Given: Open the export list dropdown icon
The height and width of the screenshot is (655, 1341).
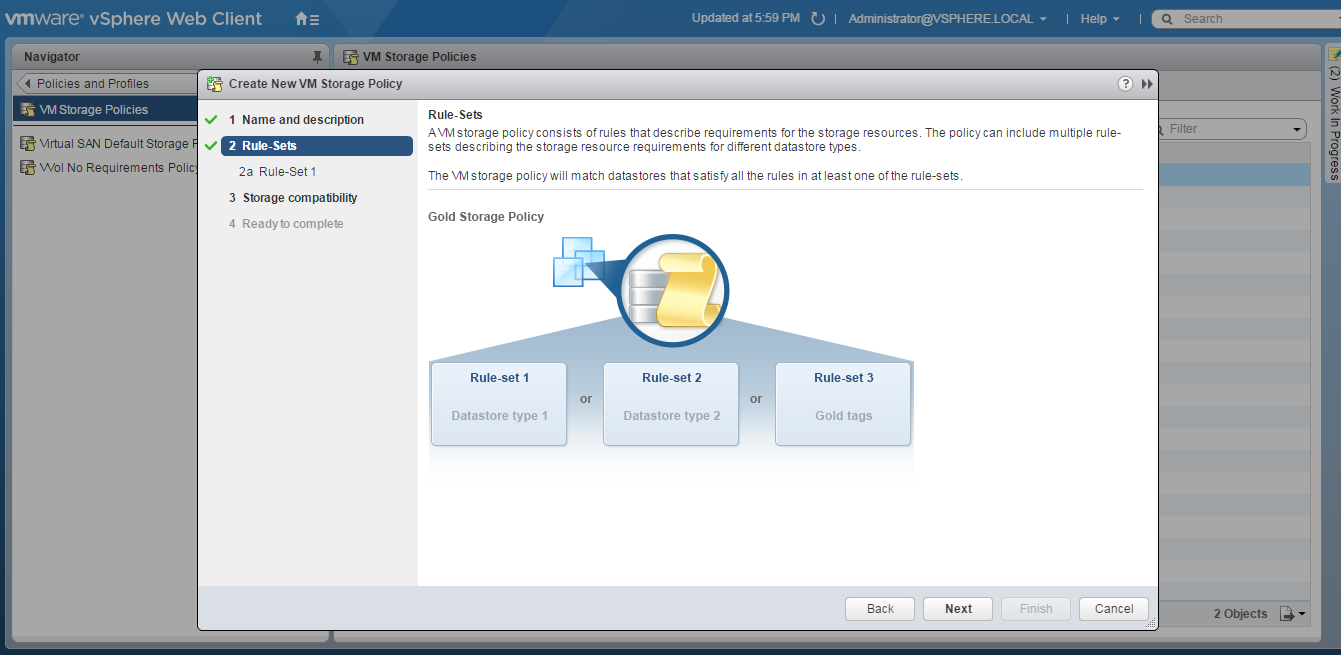Looking at the screenshot, I should pos(1293,614).
